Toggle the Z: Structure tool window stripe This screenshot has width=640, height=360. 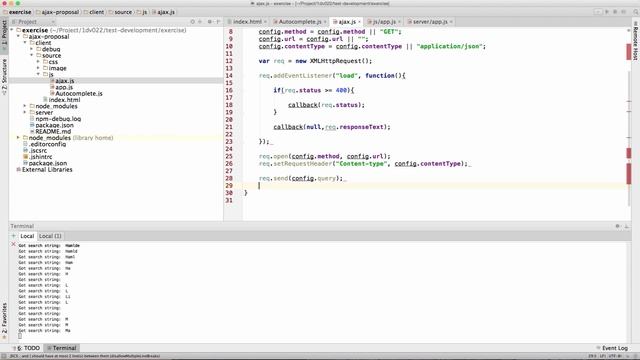point(4,76)
